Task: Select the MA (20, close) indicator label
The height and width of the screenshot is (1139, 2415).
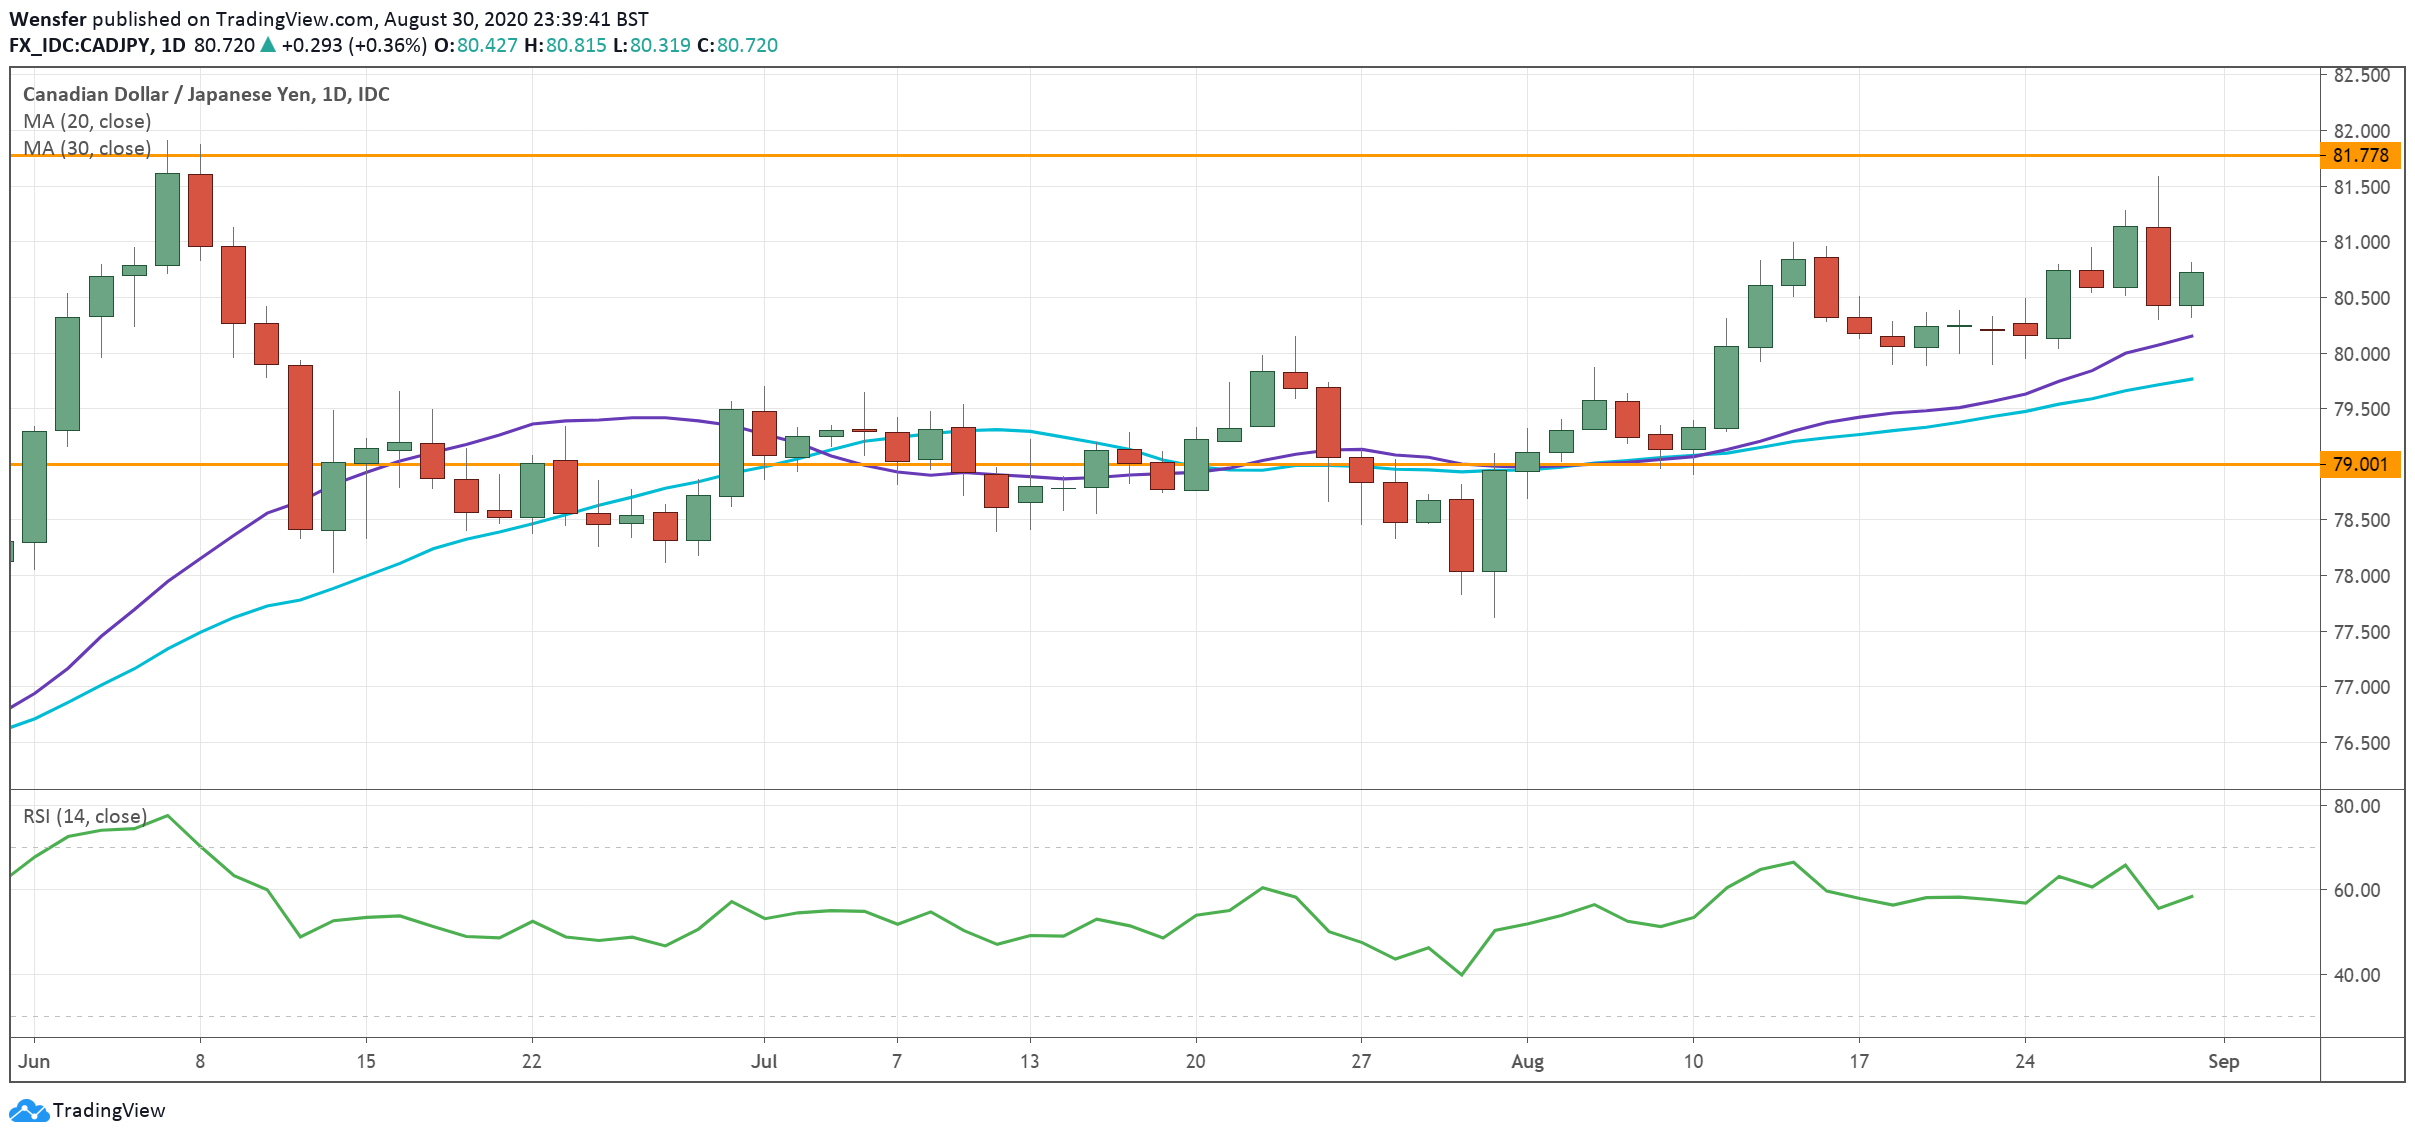Action: (x=87, y=121)
